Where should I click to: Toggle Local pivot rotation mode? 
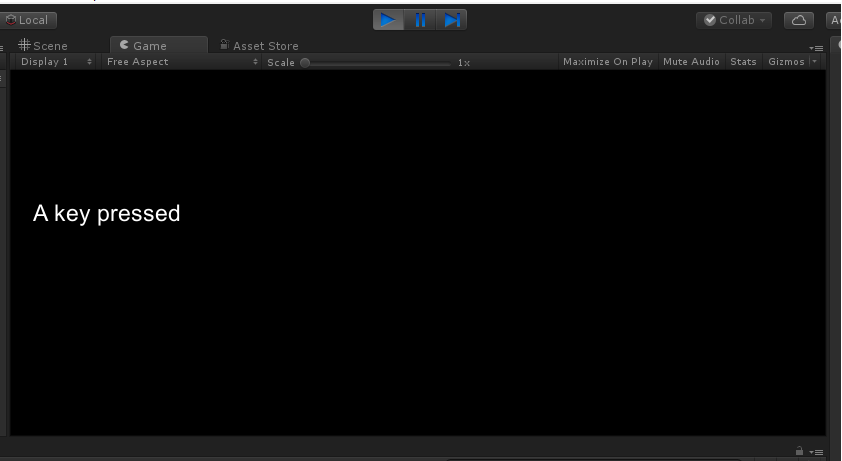pyautogui.click(x=28, y=20)
